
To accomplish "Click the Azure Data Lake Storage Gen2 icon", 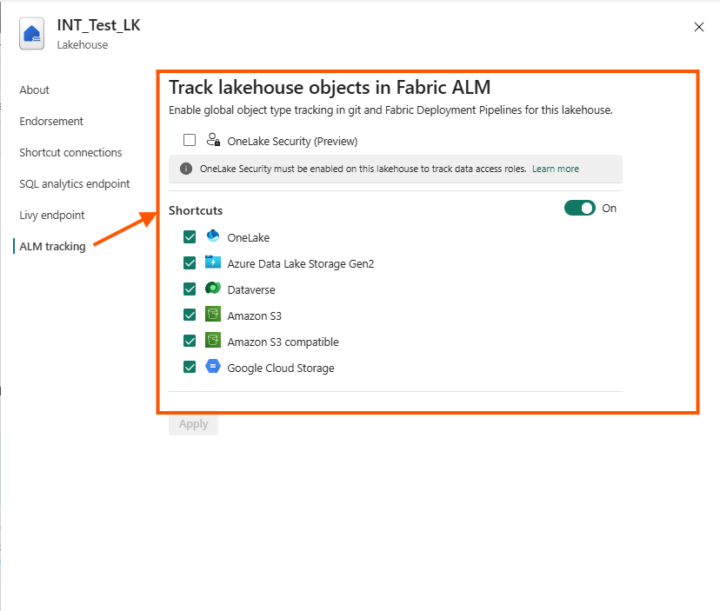I will click(213, 262).
